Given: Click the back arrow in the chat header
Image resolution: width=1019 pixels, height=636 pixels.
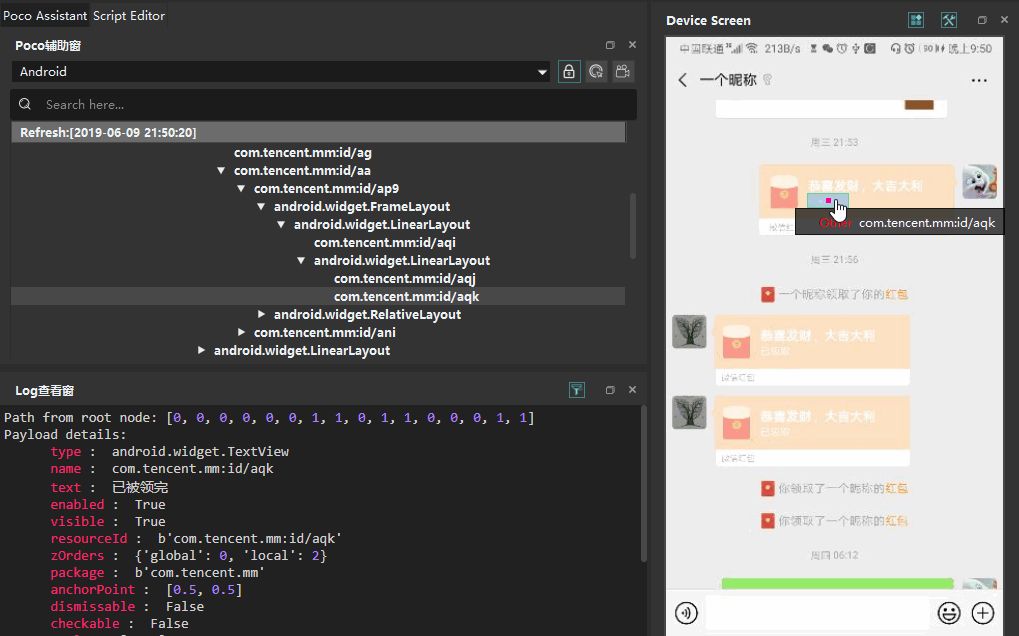Looking at the screenshot, I should [x=682, y=80].
